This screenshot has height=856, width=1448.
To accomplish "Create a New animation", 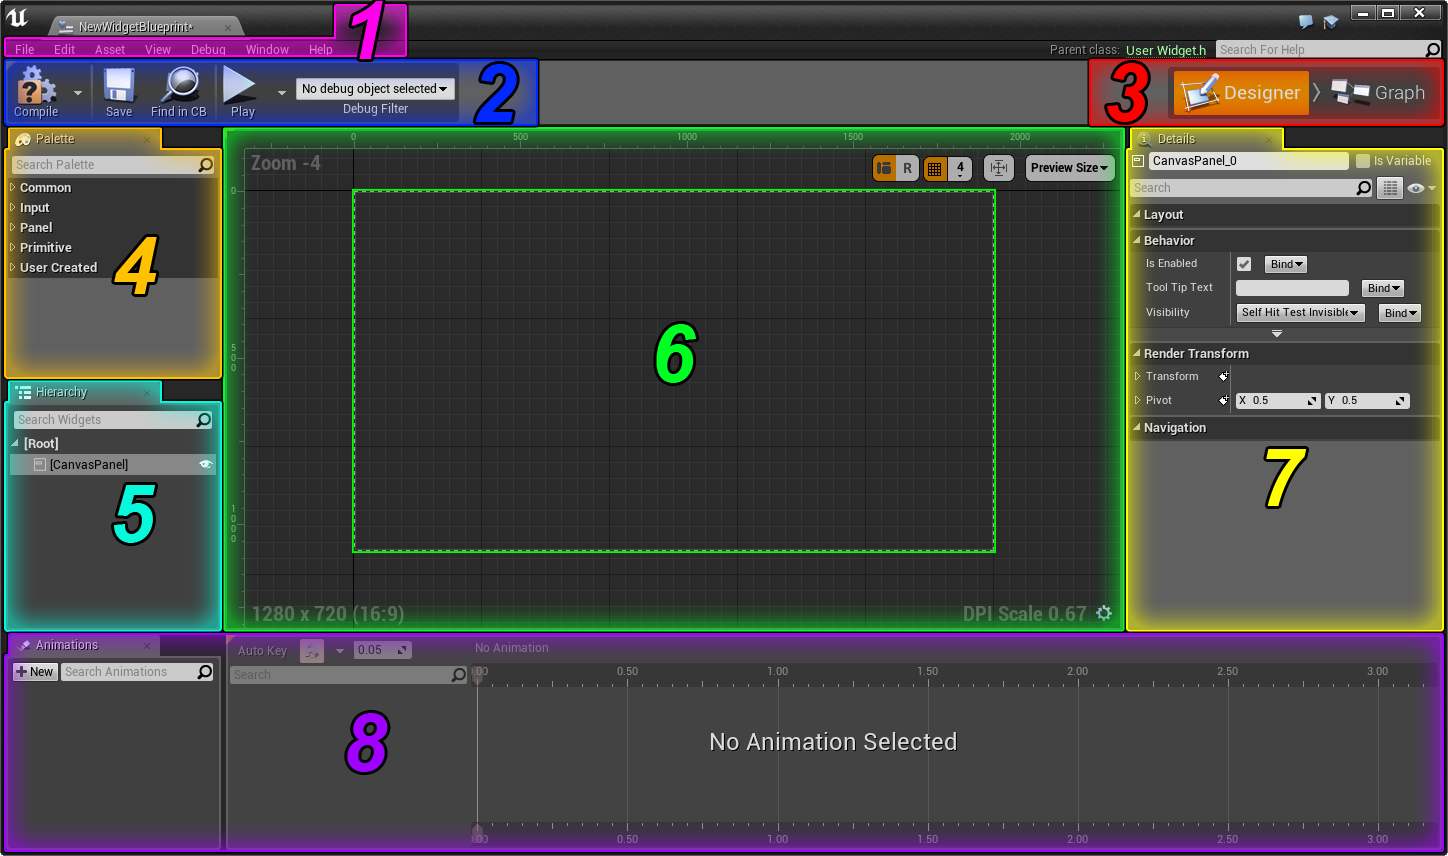I will 35,672.
